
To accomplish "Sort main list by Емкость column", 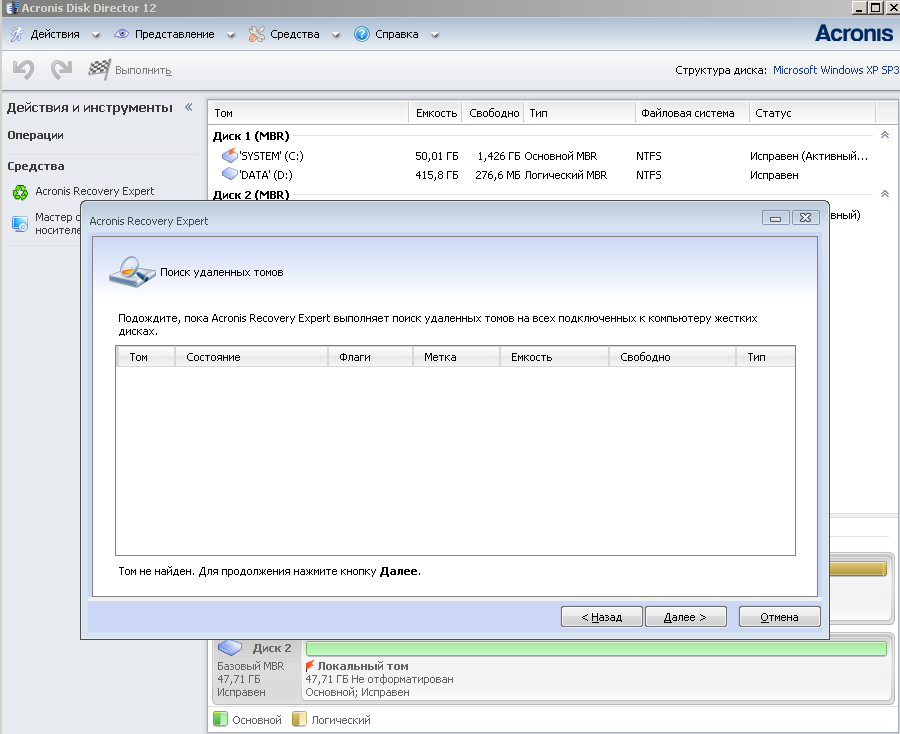I will 436,113.
